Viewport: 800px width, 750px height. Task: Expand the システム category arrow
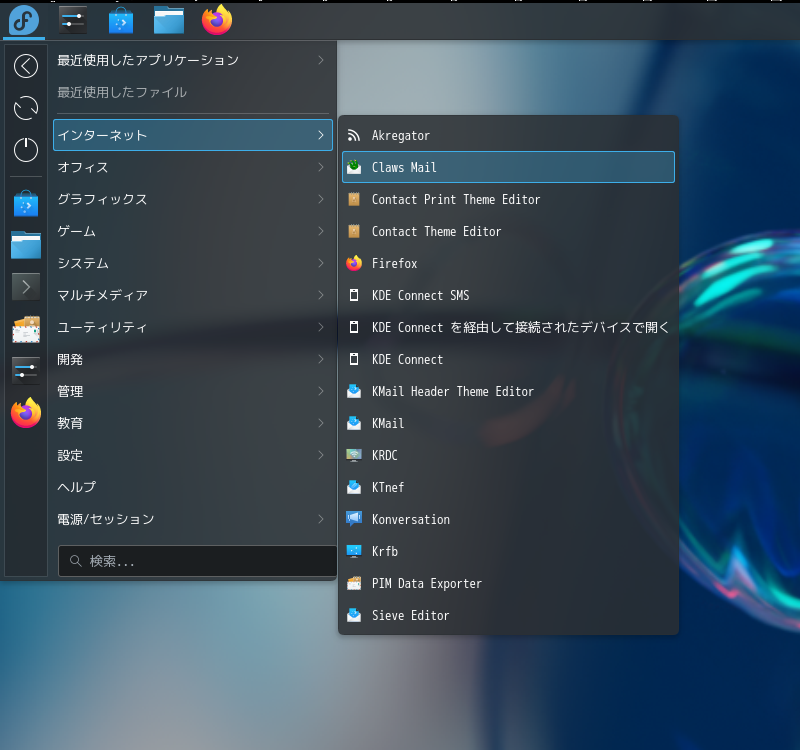[321, 263]
